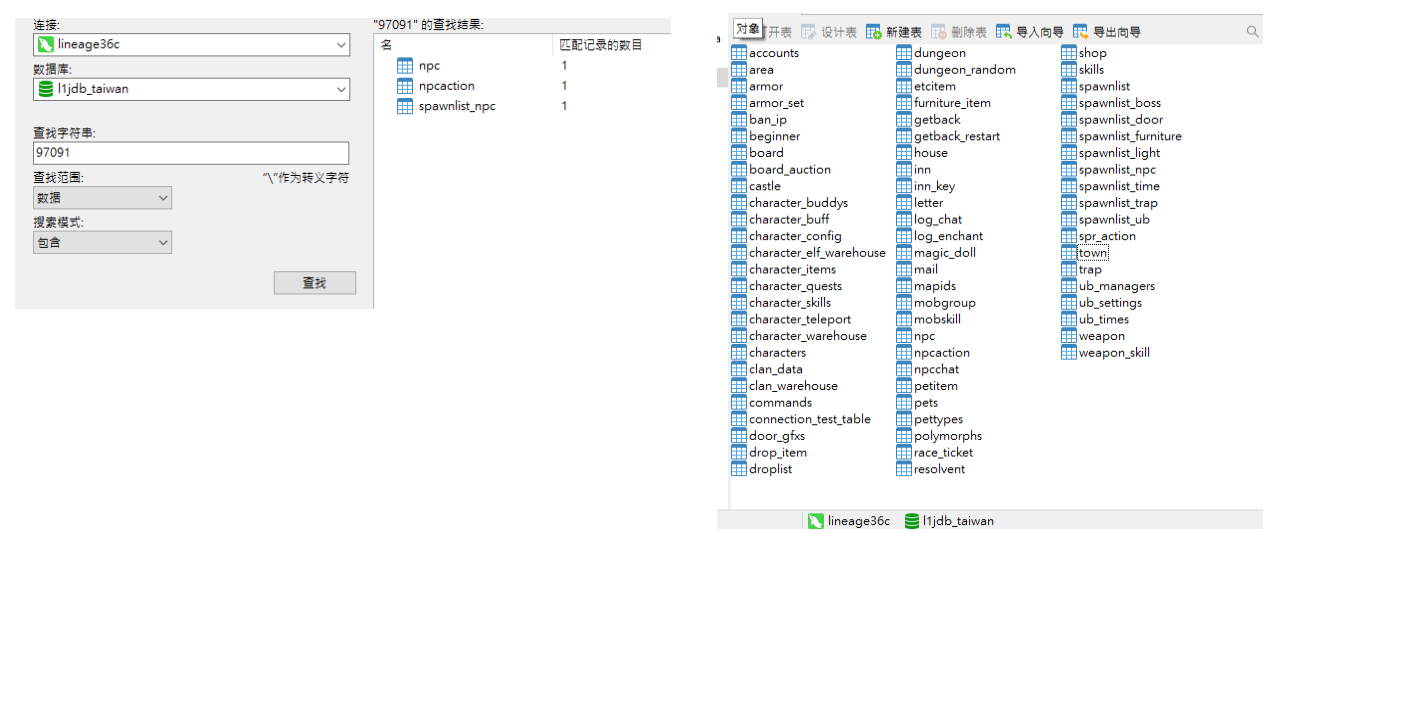Select the log_enchant table name
This screenshot has height=712, width=1416.
[x=948, y=236]
